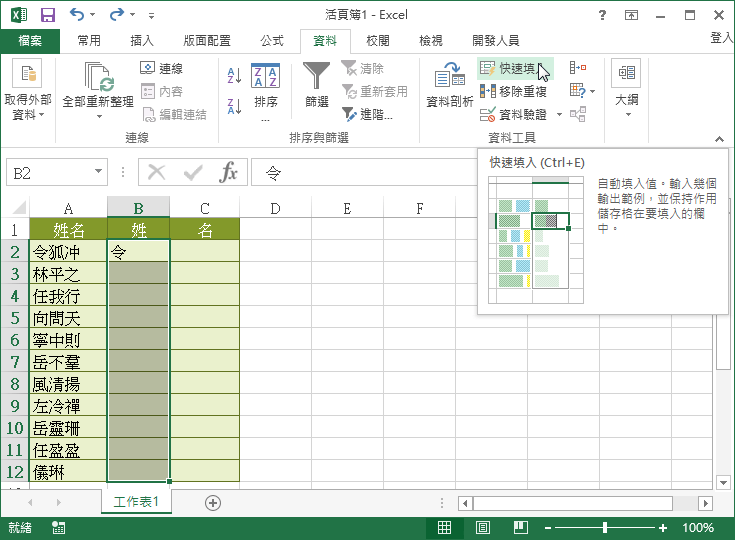Open 取得外部資料 menu
The image size is (735, 540).
(28, 90)
